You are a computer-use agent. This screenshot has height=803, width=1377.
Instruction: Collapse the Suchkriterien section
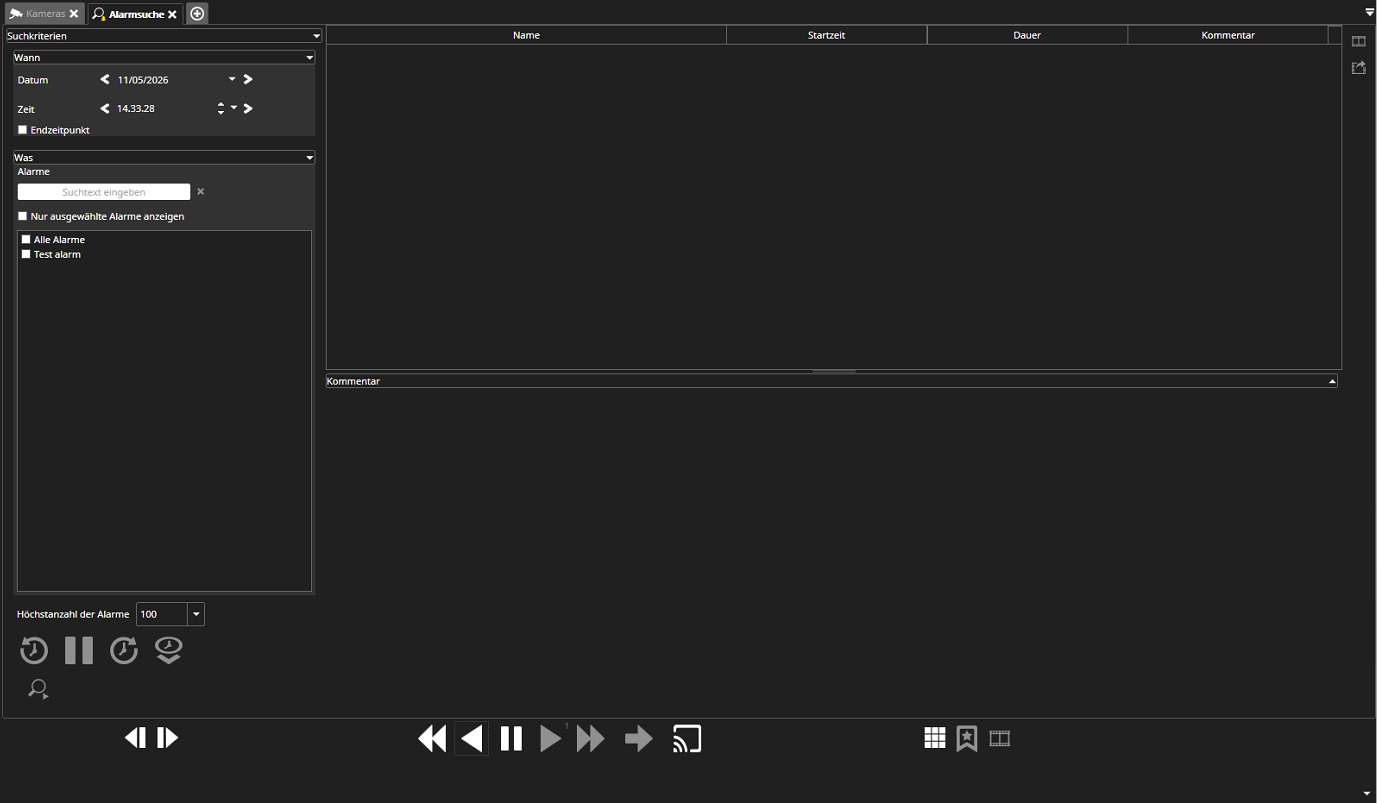click(316, 36)
